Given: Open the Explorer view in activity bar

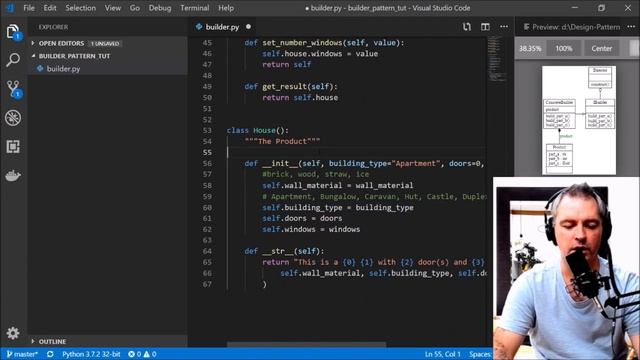Looking at the screenshot, I should 13,32.
